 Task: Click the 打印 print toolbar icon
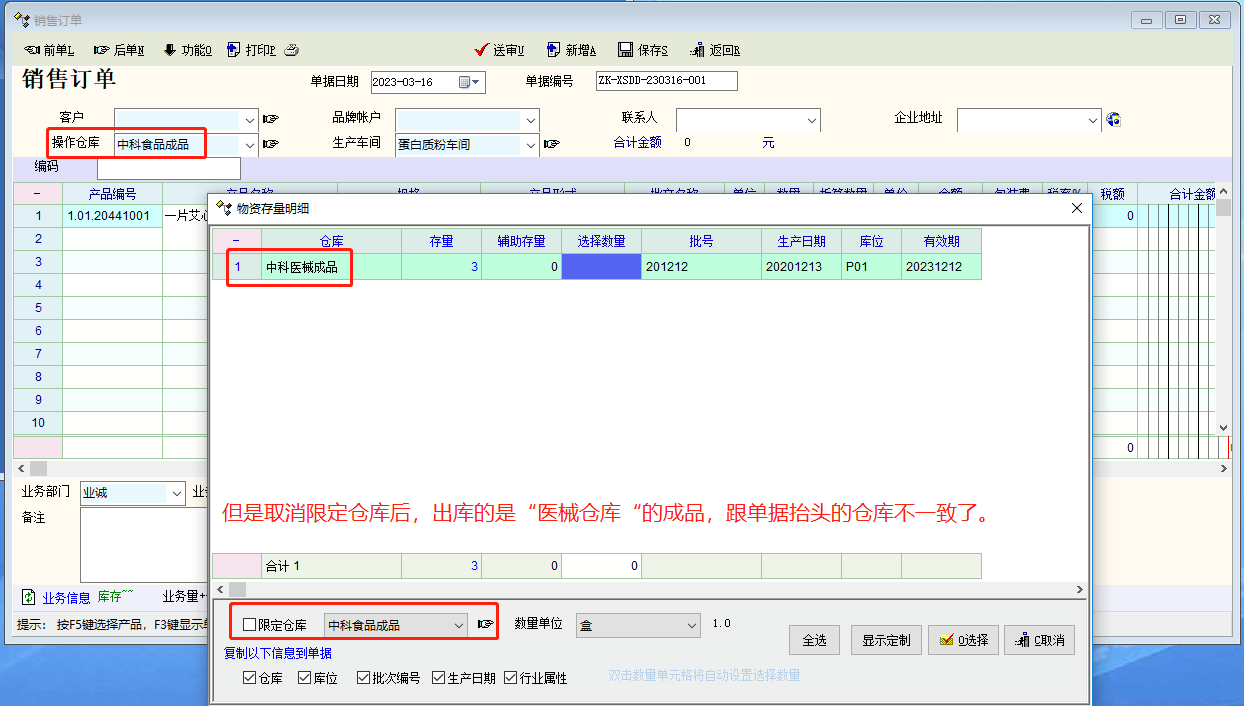[x=234, y=50]
